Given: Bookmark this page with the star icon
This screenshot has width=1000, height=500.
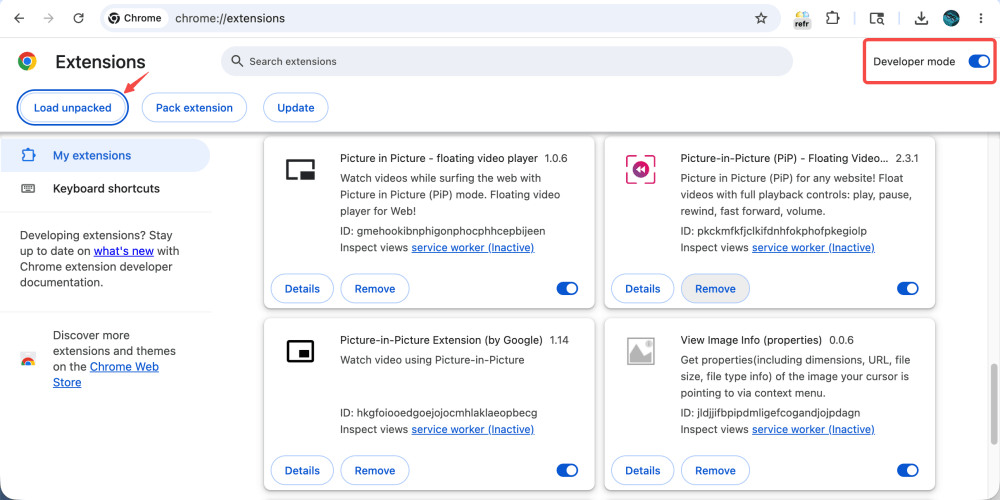Looking at the screenshot, I should pos(761,18).
